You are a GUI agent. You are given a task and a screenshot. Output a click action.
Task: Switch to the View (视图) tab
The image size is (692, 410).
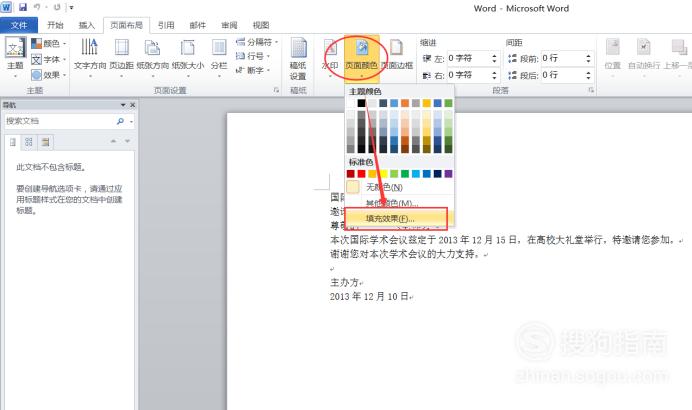[261, 25]
